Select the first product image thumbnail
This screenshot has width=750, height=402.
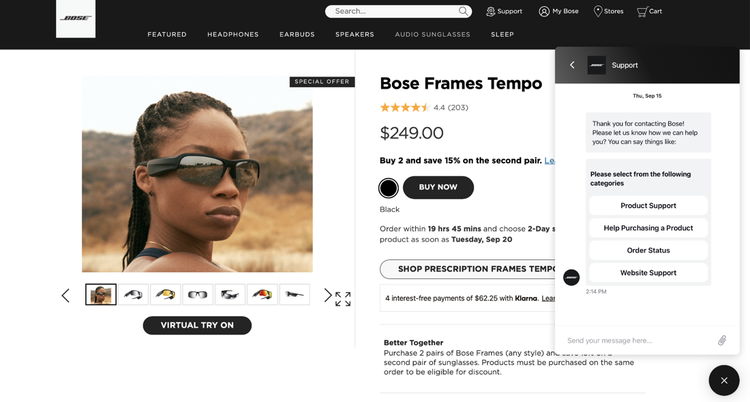(101, 294)
